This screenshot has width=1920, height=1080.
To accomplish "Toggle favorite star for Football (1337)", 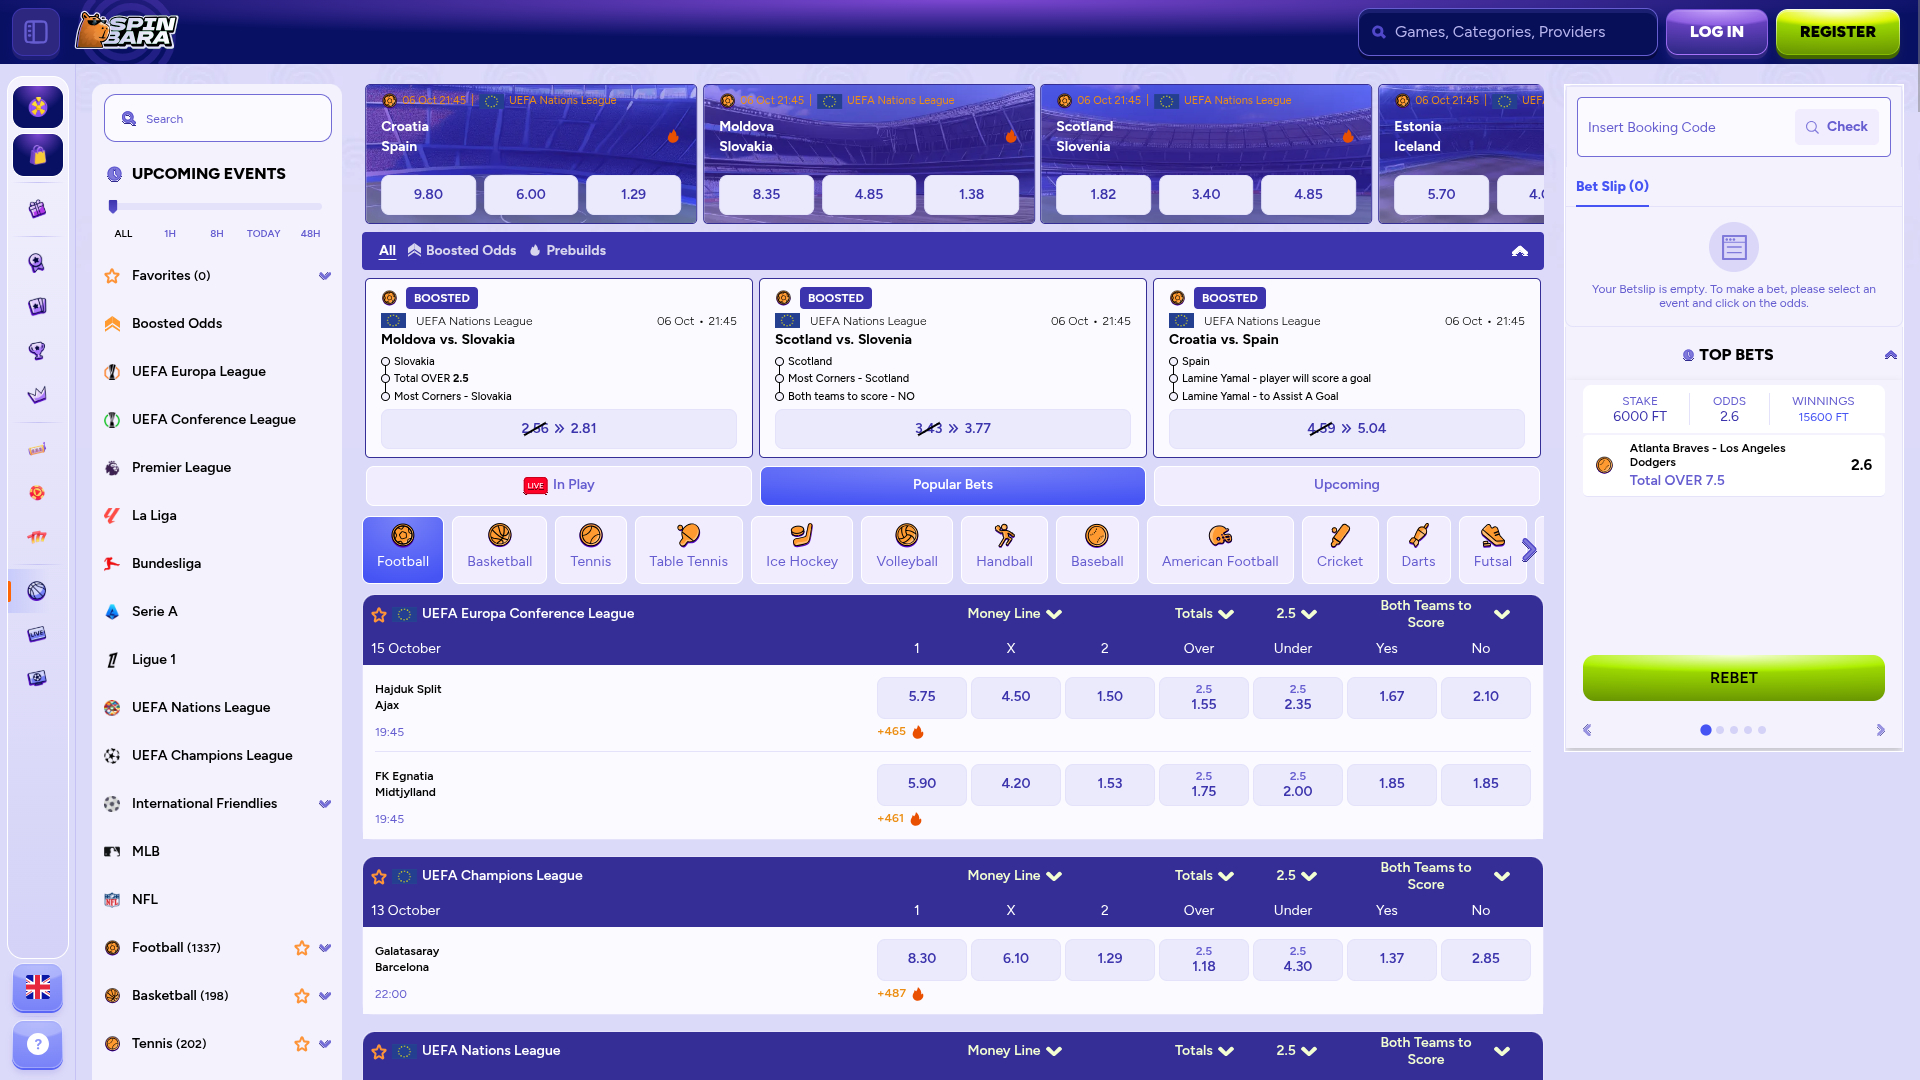I will [301, 948].
